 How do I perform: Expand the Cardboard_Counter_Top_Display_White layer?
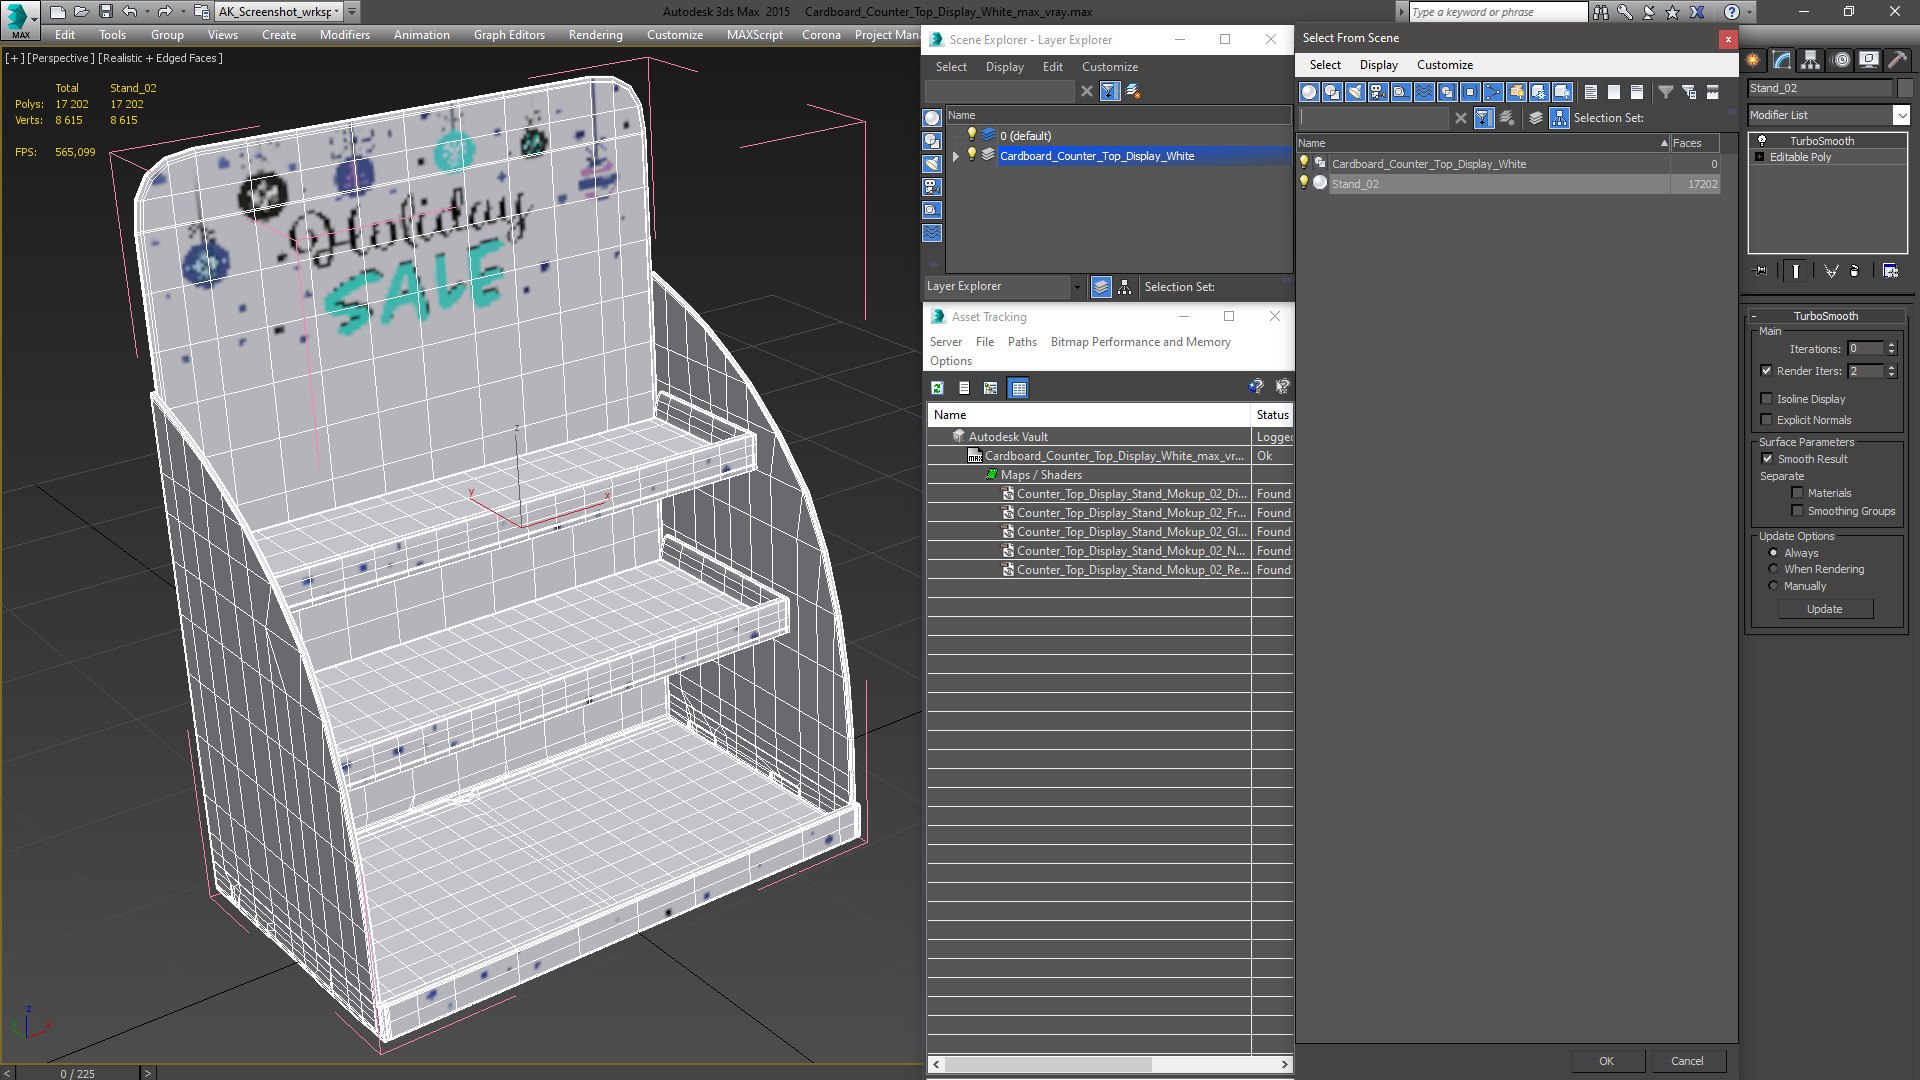pos(956,156)
